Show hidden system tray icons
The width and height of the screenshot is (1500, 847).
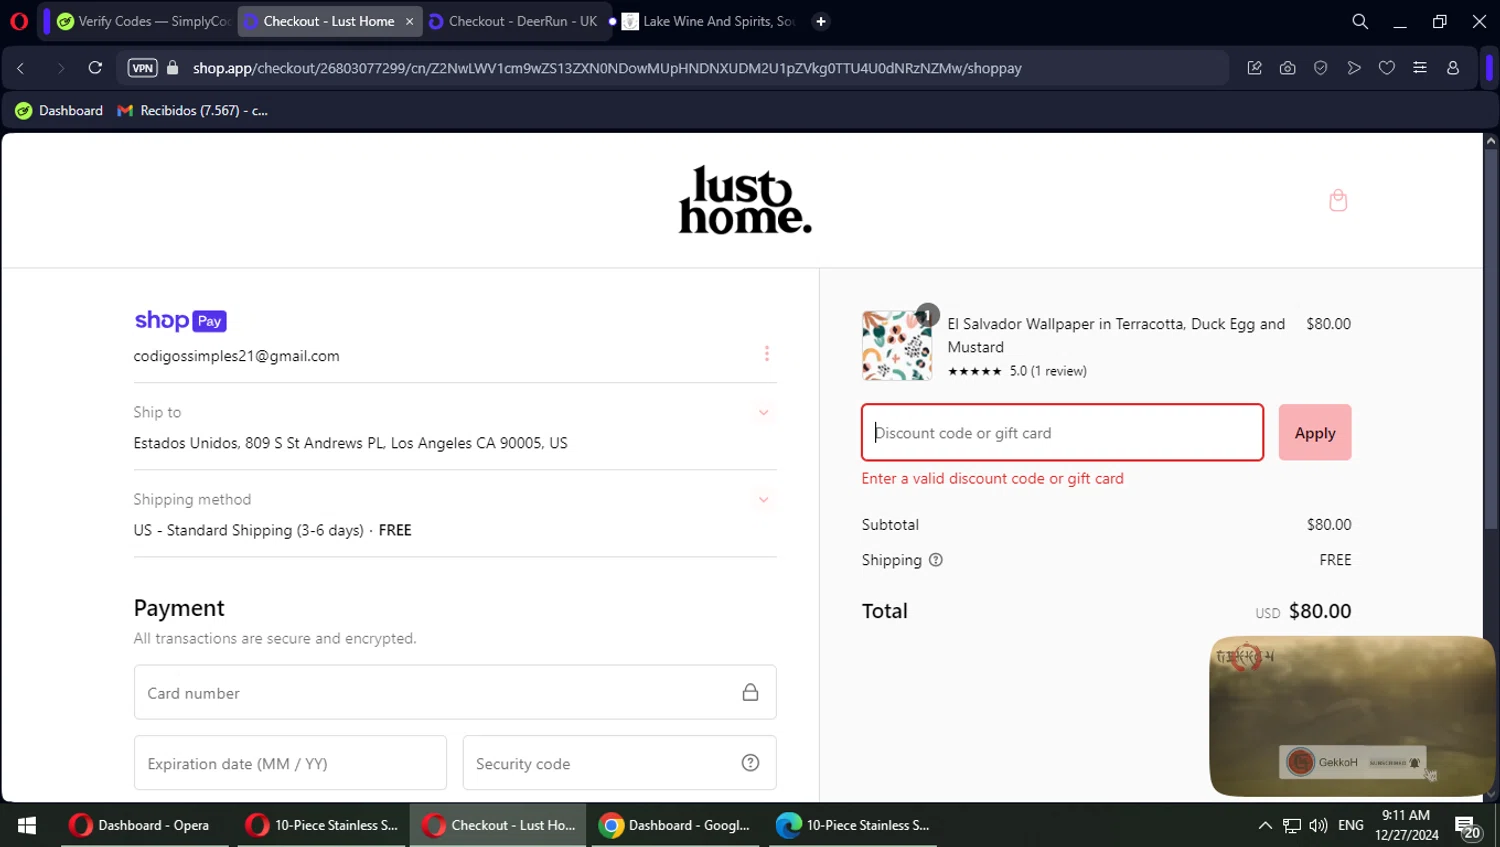pyautogui.click(x=1265, y=825)
